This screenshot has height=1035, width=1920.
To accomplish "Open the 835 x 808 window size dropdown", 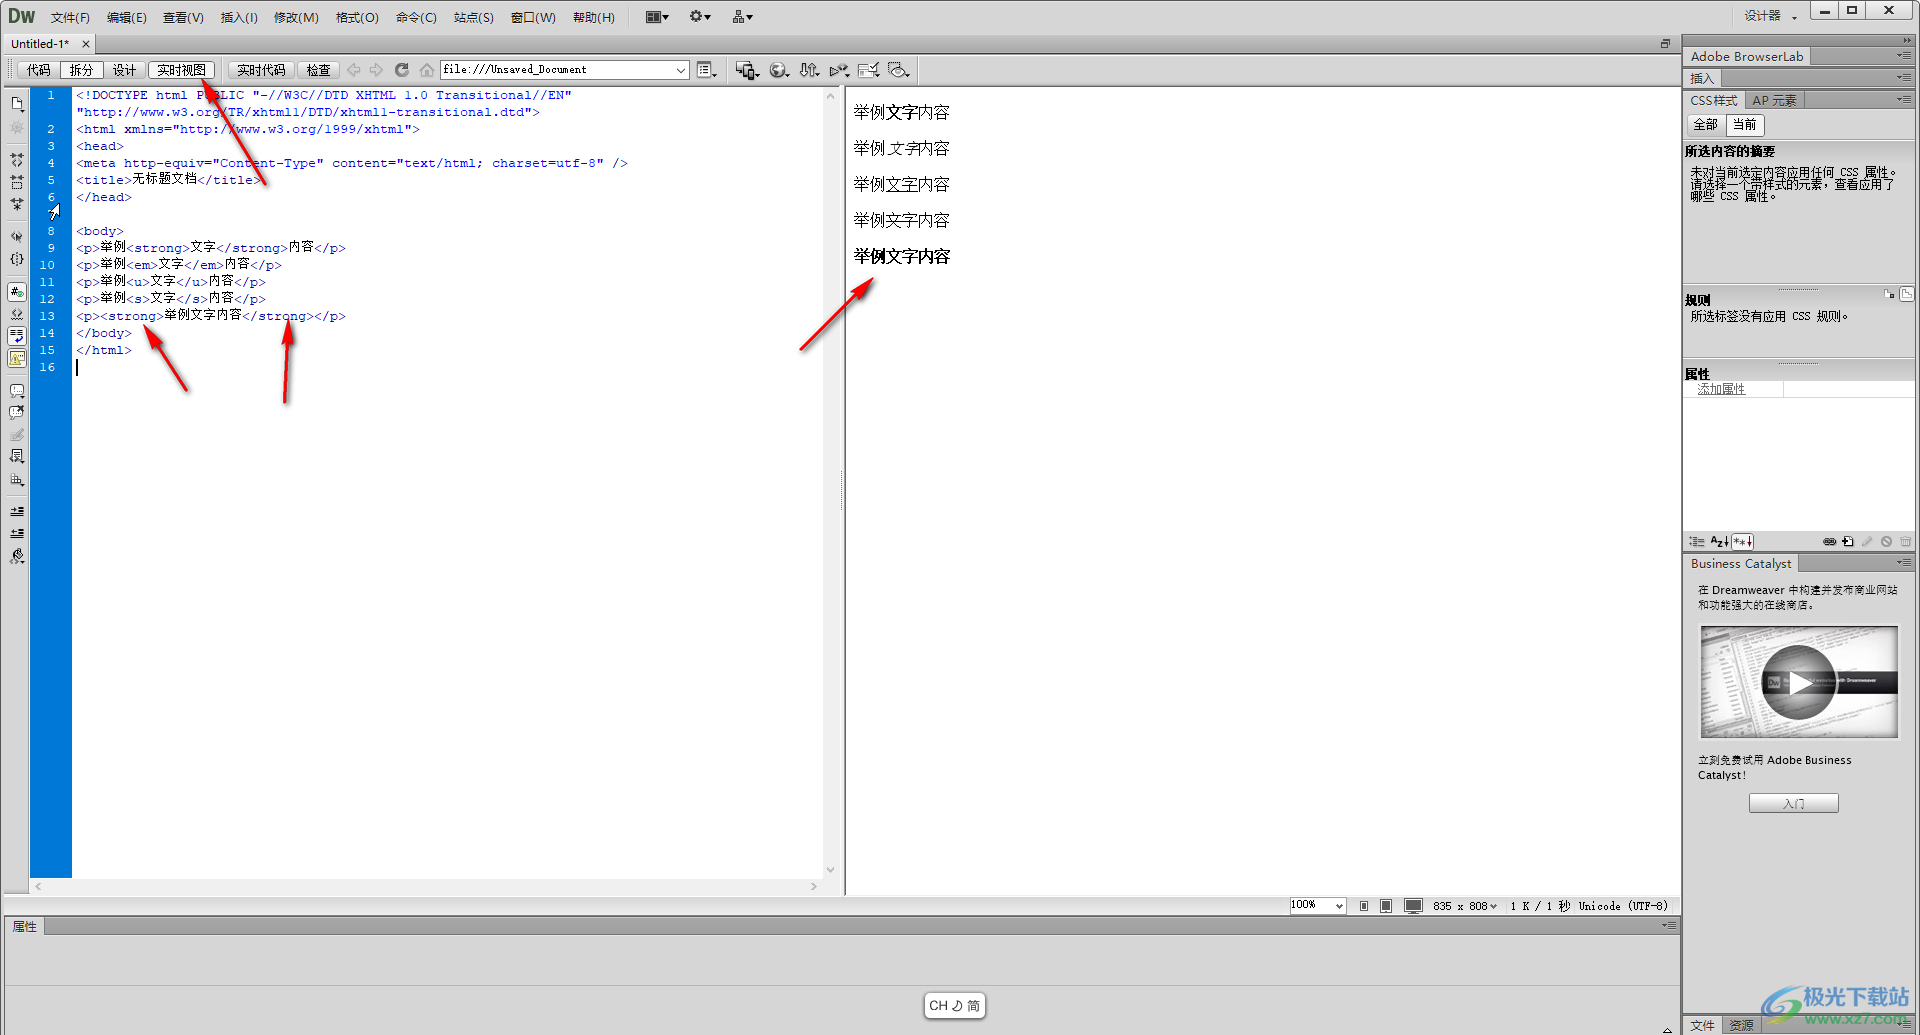I will tap(1493, 906).
